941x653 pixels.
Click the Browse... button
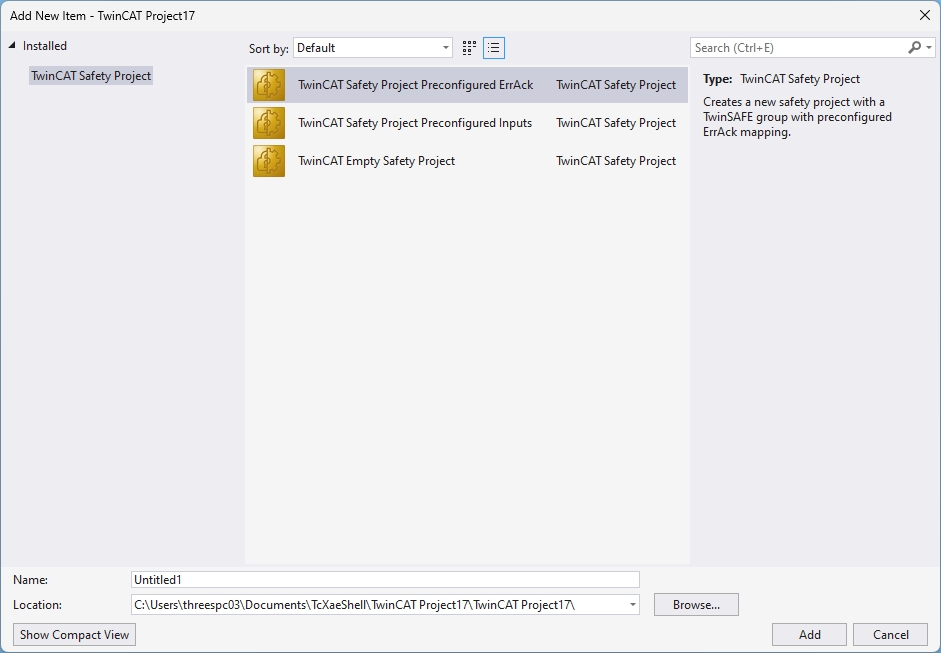[696, 604]
